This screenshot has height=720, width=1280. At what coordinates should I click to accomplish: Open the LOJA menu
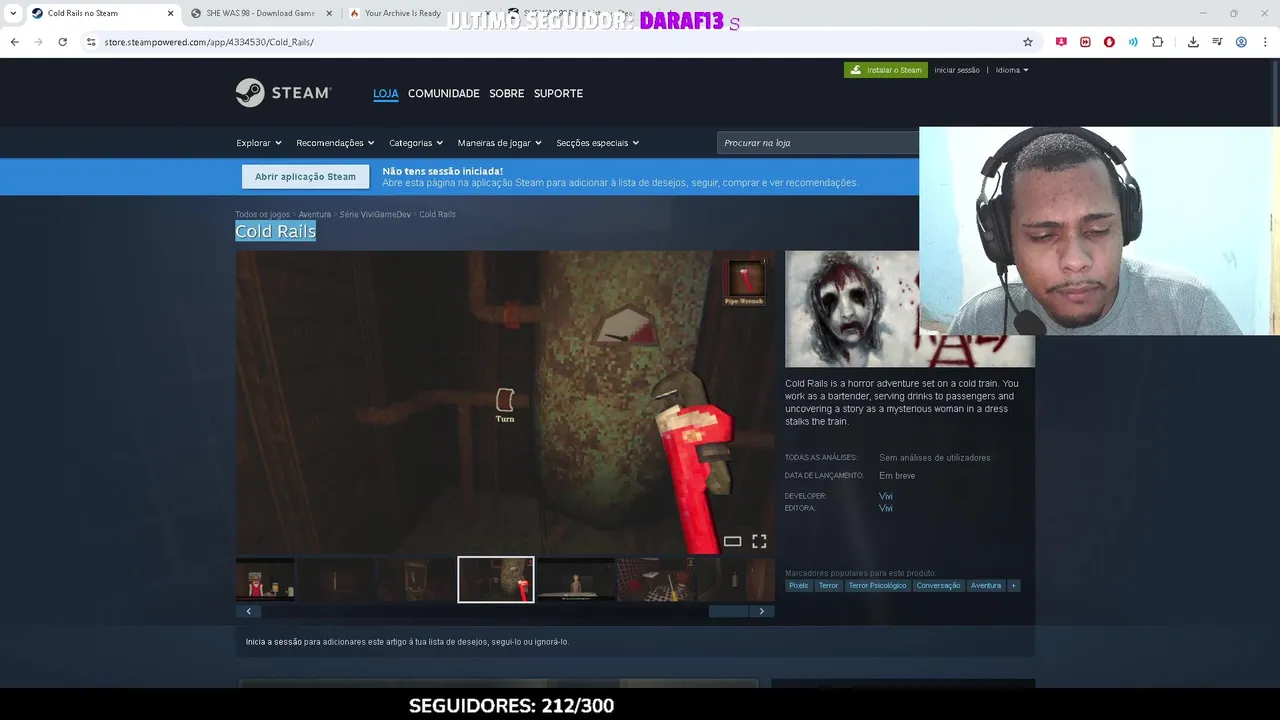click(x=386, y=93)
